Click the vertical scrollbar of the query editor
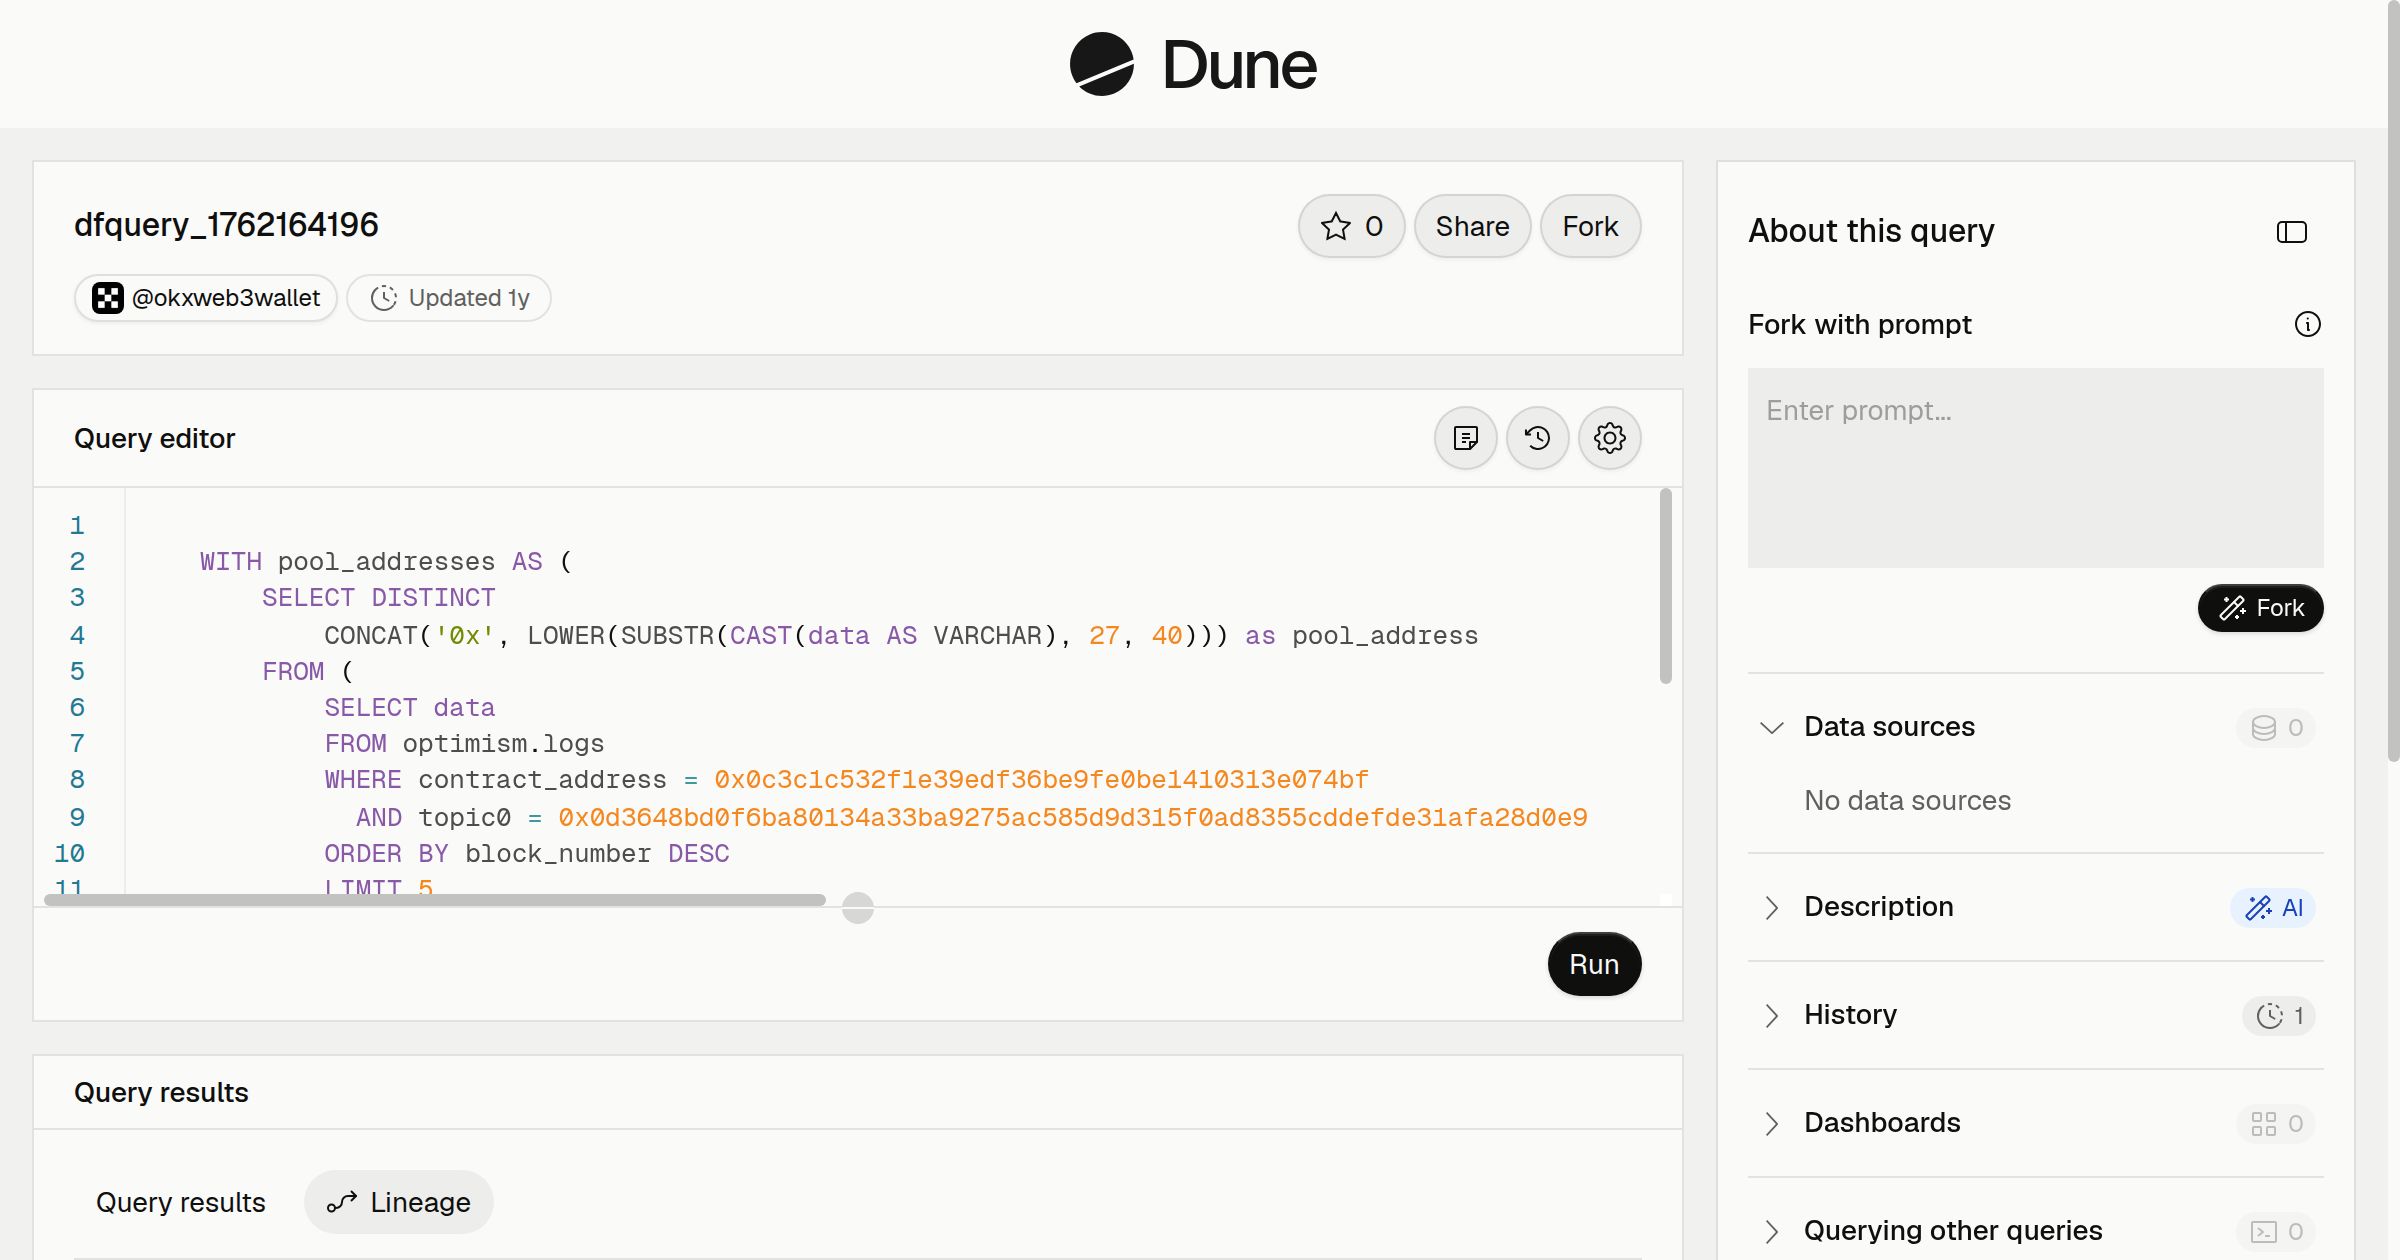Image resolution: width=2400 pixels, height=1260 pixels. 1665,587
